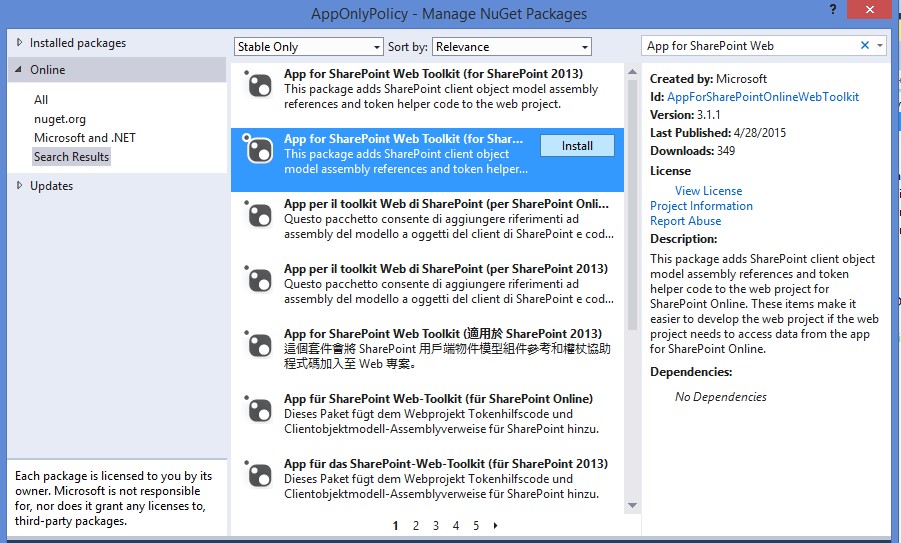Image resolution: width=901 pixels, height=543 pixels.
Task: Click icon of App für SharePoint Web-Toolkit (für SharePoint Online)
Action: 259,410
